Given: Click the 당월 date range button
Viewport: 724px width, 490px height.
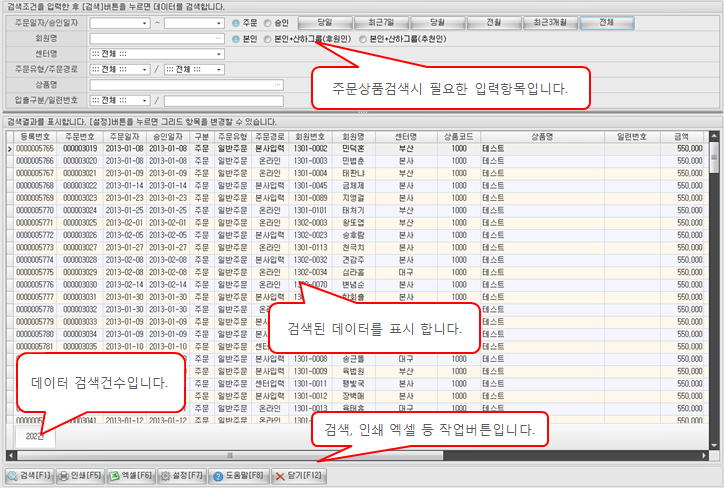Looking at the screenshot, I should tap(438, 23).
